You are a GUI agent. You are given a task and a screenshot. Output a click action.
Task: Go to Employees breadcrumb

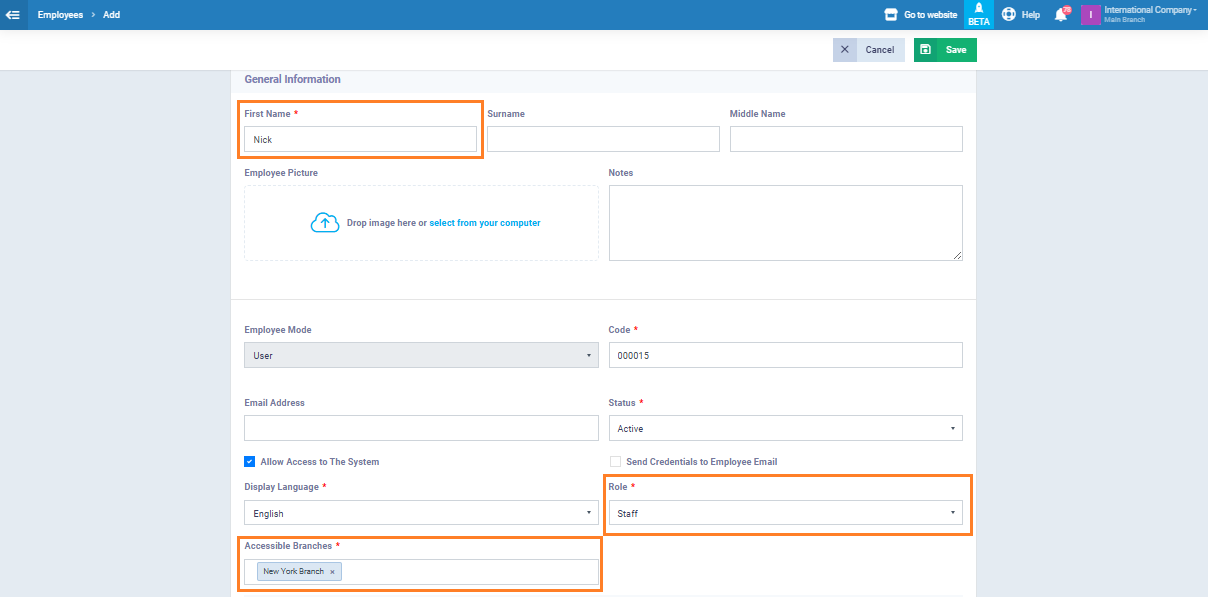[60, 15]
